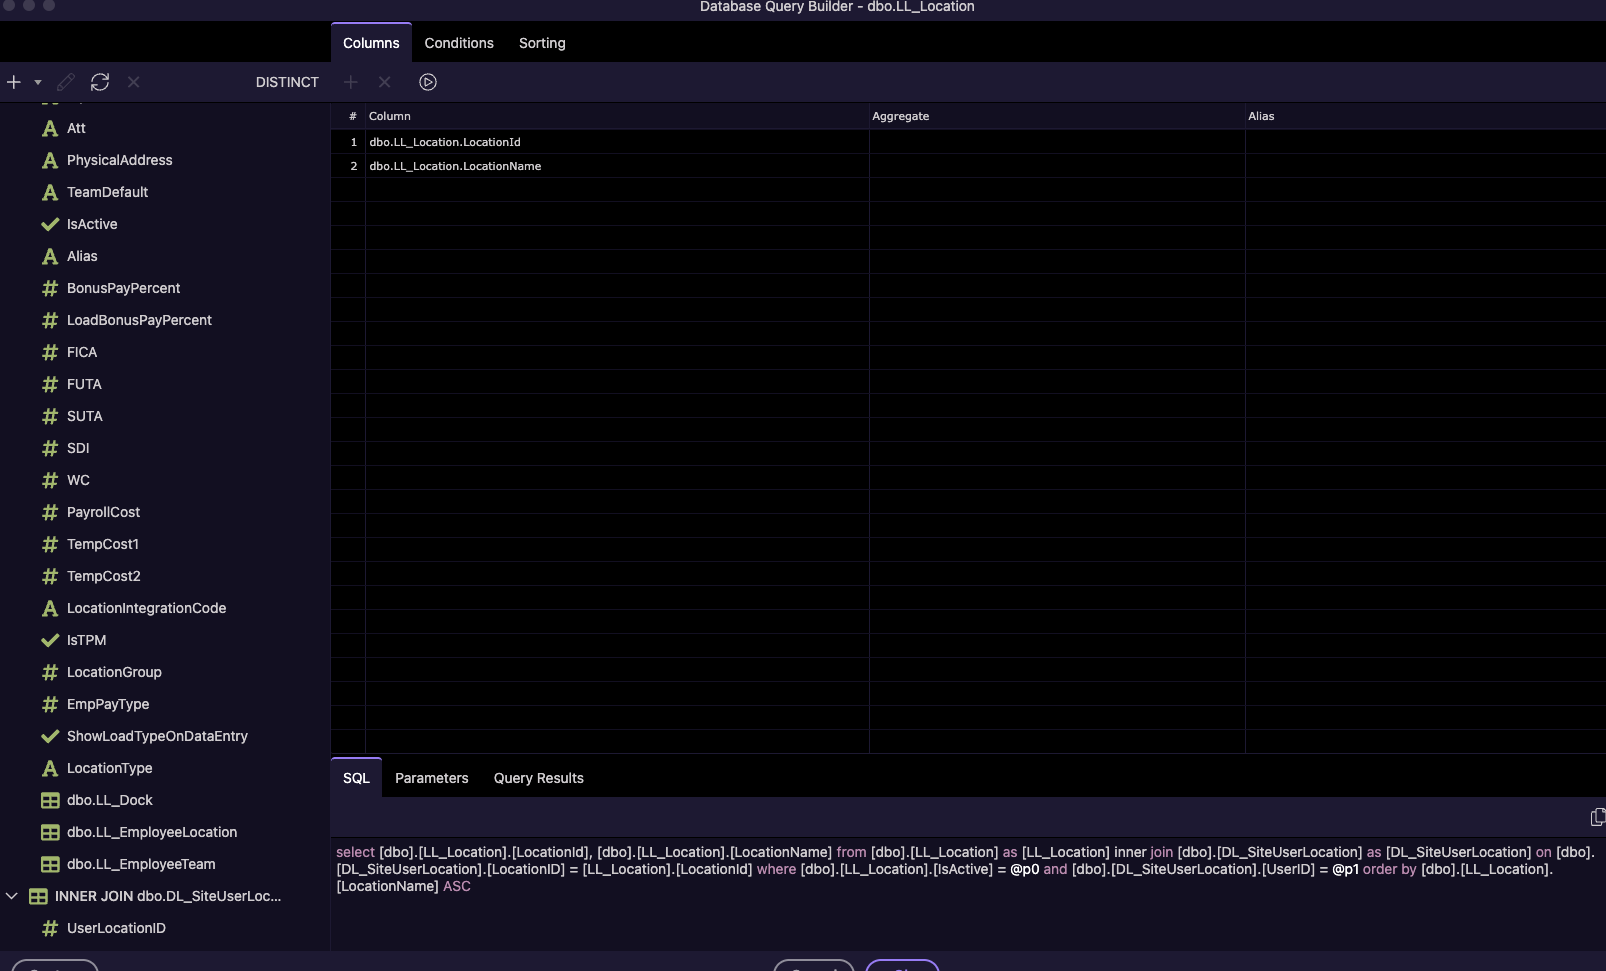This screenshot has width=1606, height=971.
Task: Open the Parameters tab
Action: 432,778
